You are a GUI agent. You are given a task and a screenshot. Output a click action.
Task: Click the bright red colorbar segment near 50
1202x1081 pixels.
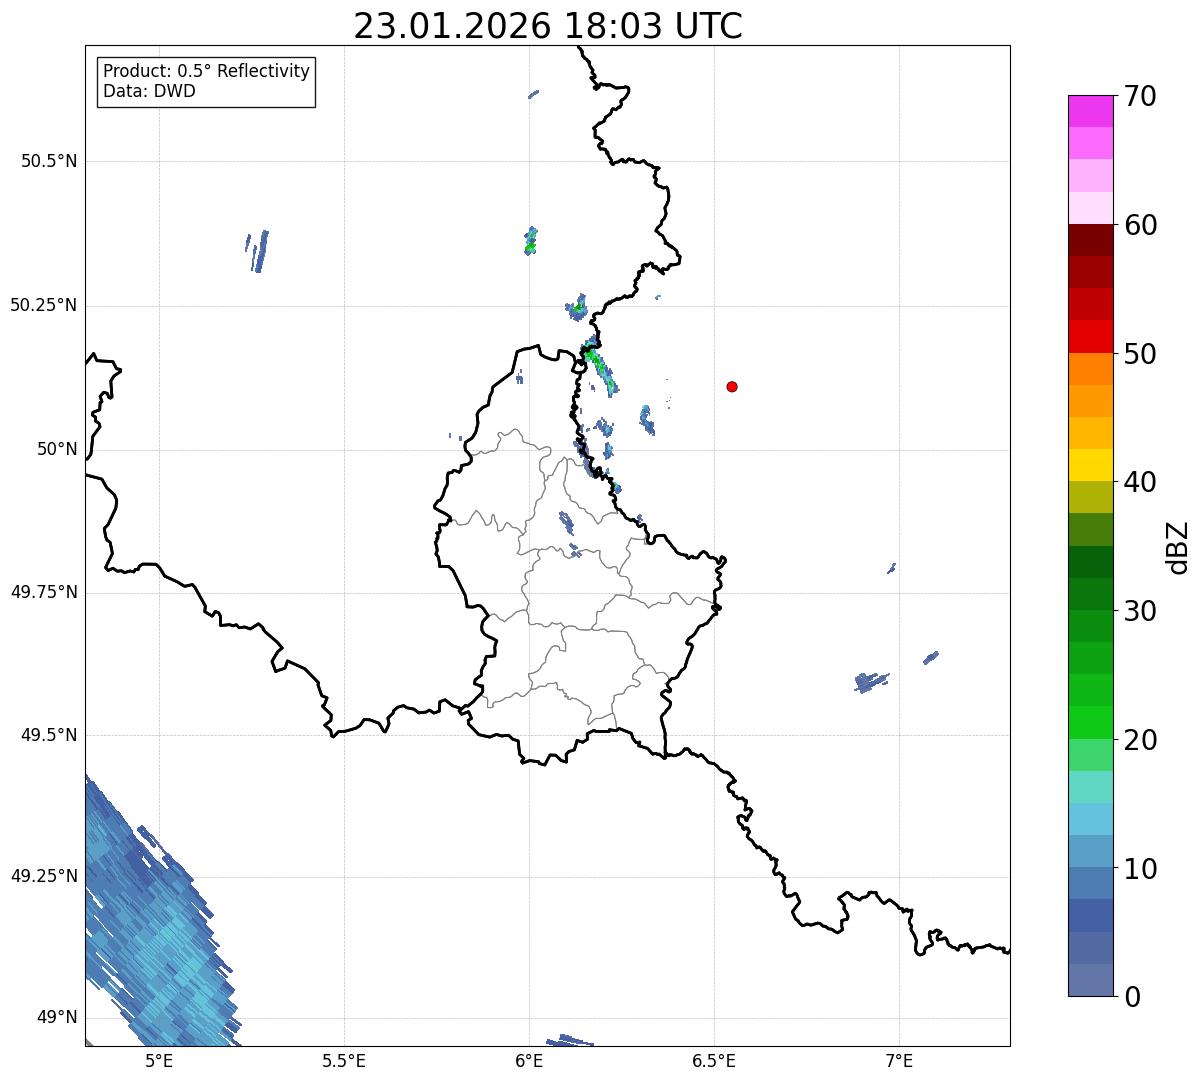point(1090,336)
